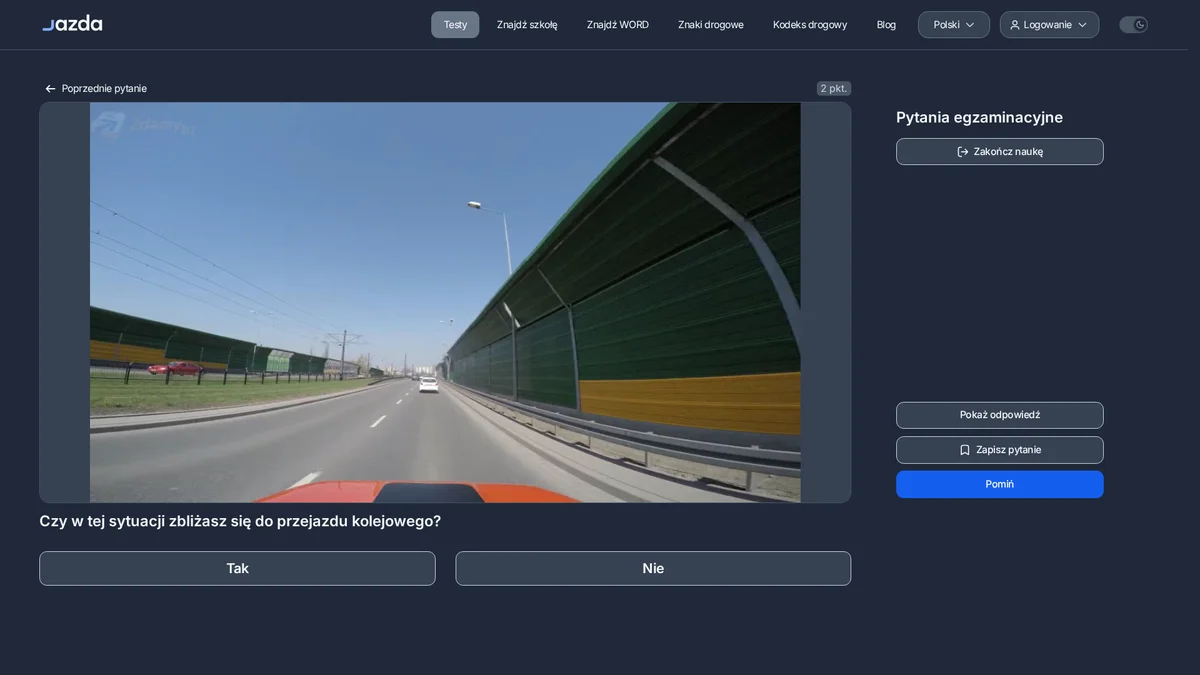
Task: Toggle the dark mode switch
Action: (x=1133, y=25)
